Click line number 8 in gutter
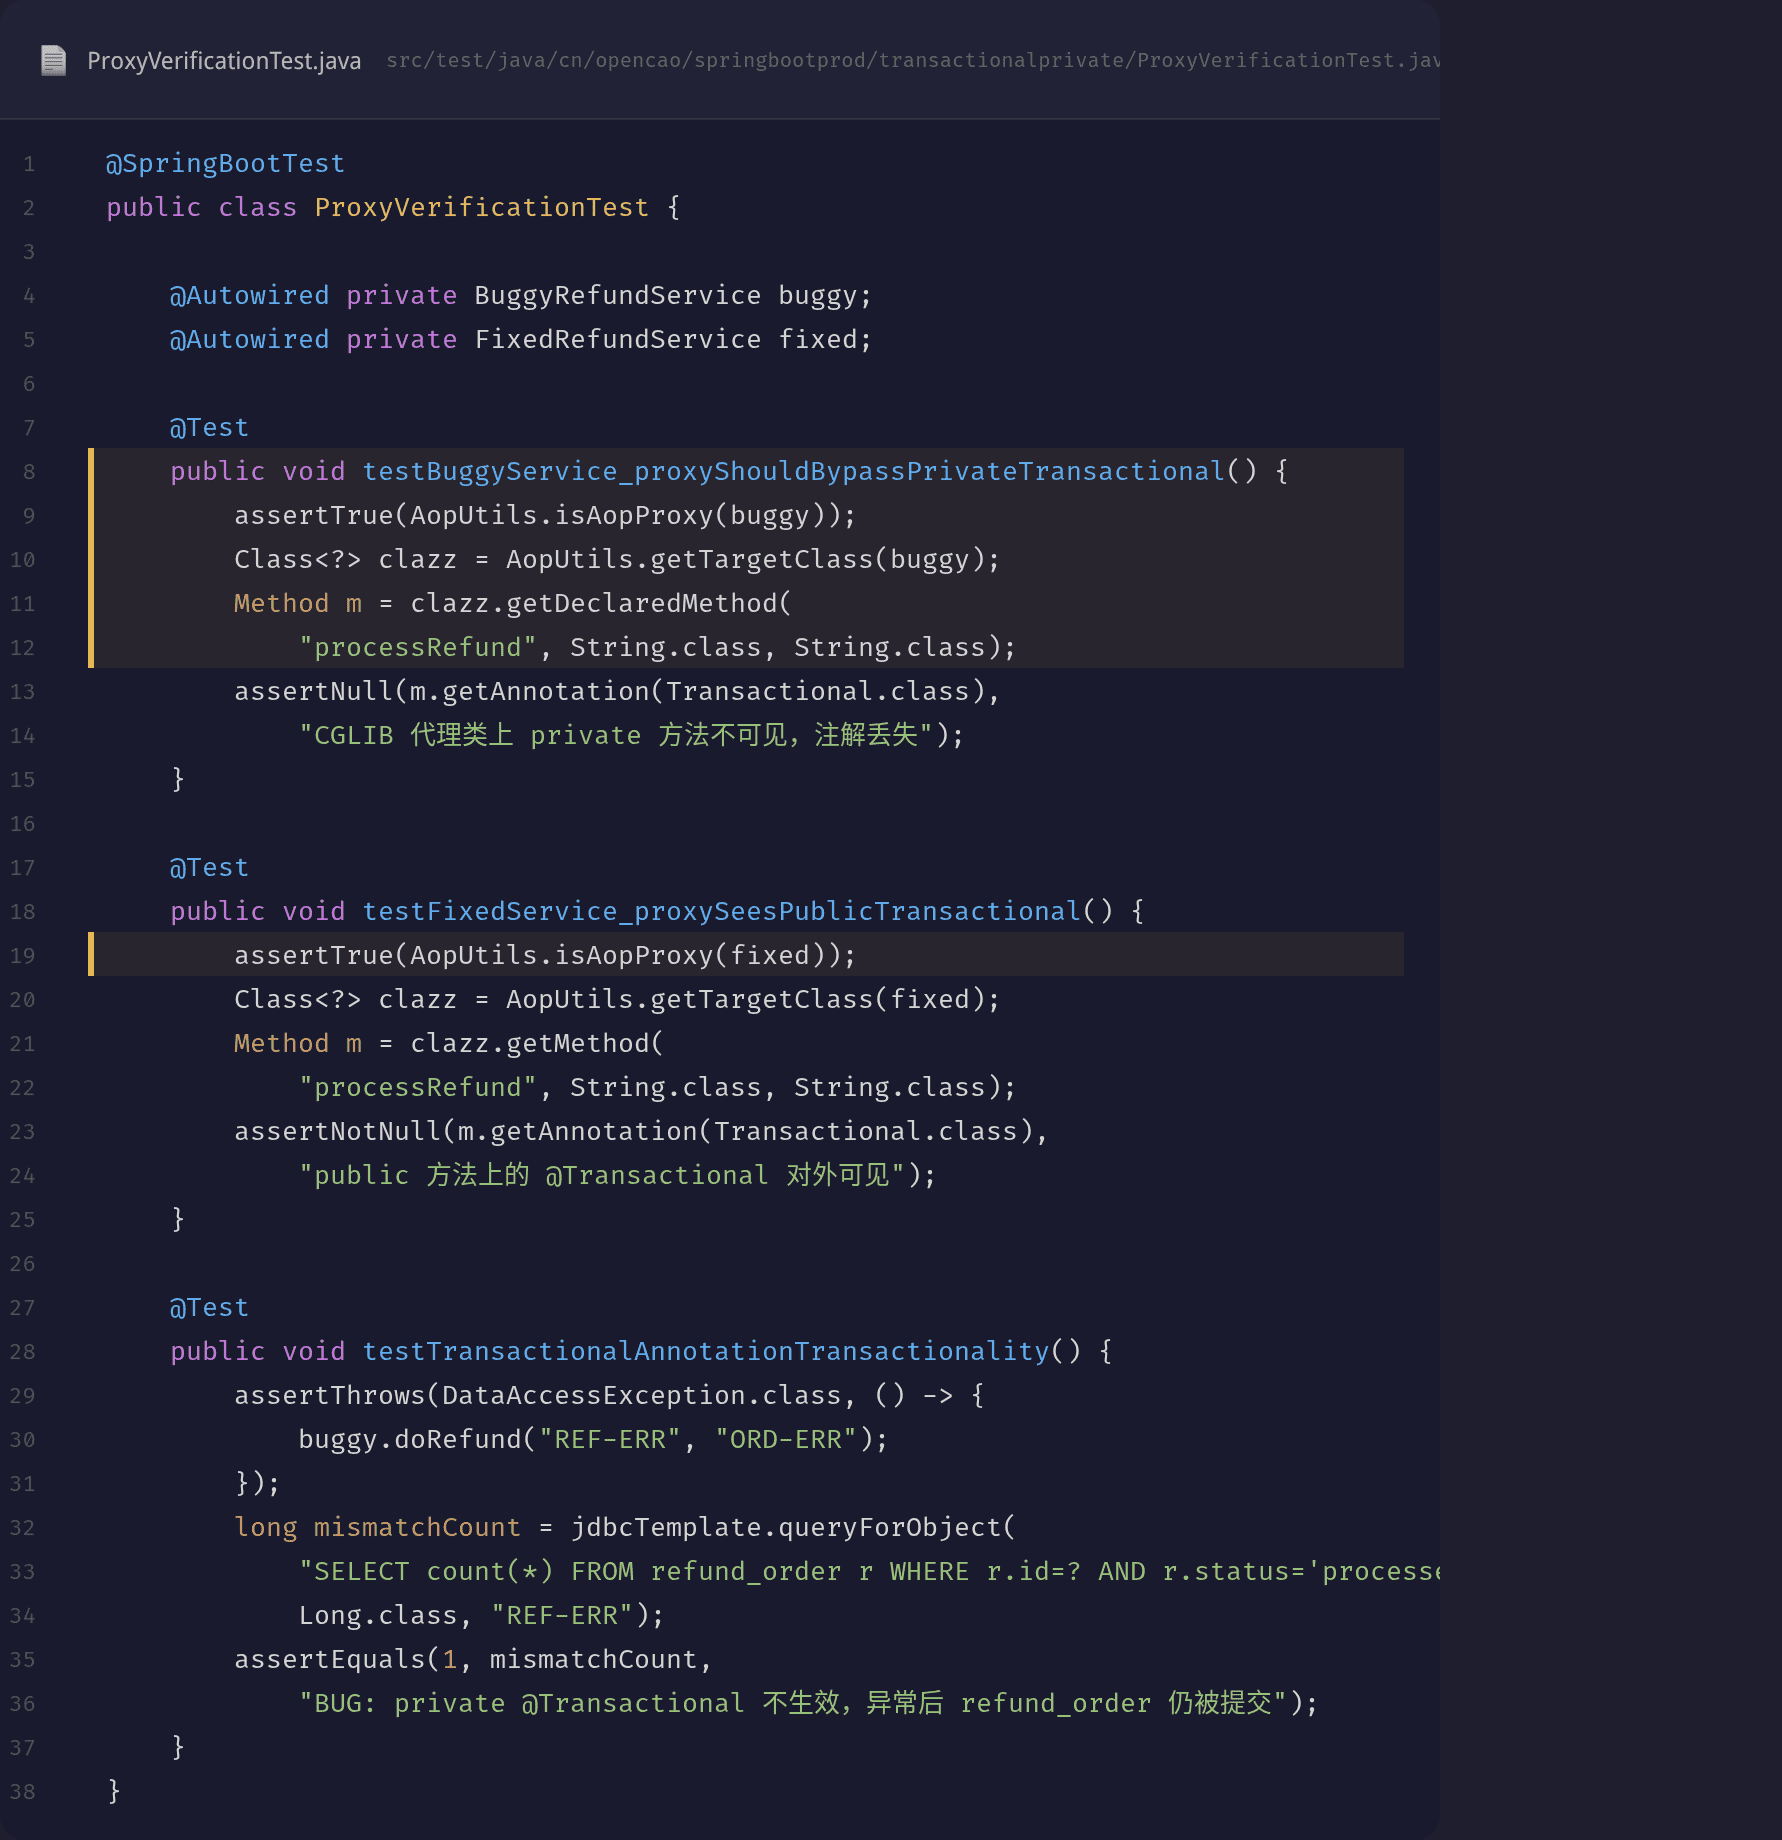Image resolution: width=1782 pixels, height=1840 pixels. point(29,471)
